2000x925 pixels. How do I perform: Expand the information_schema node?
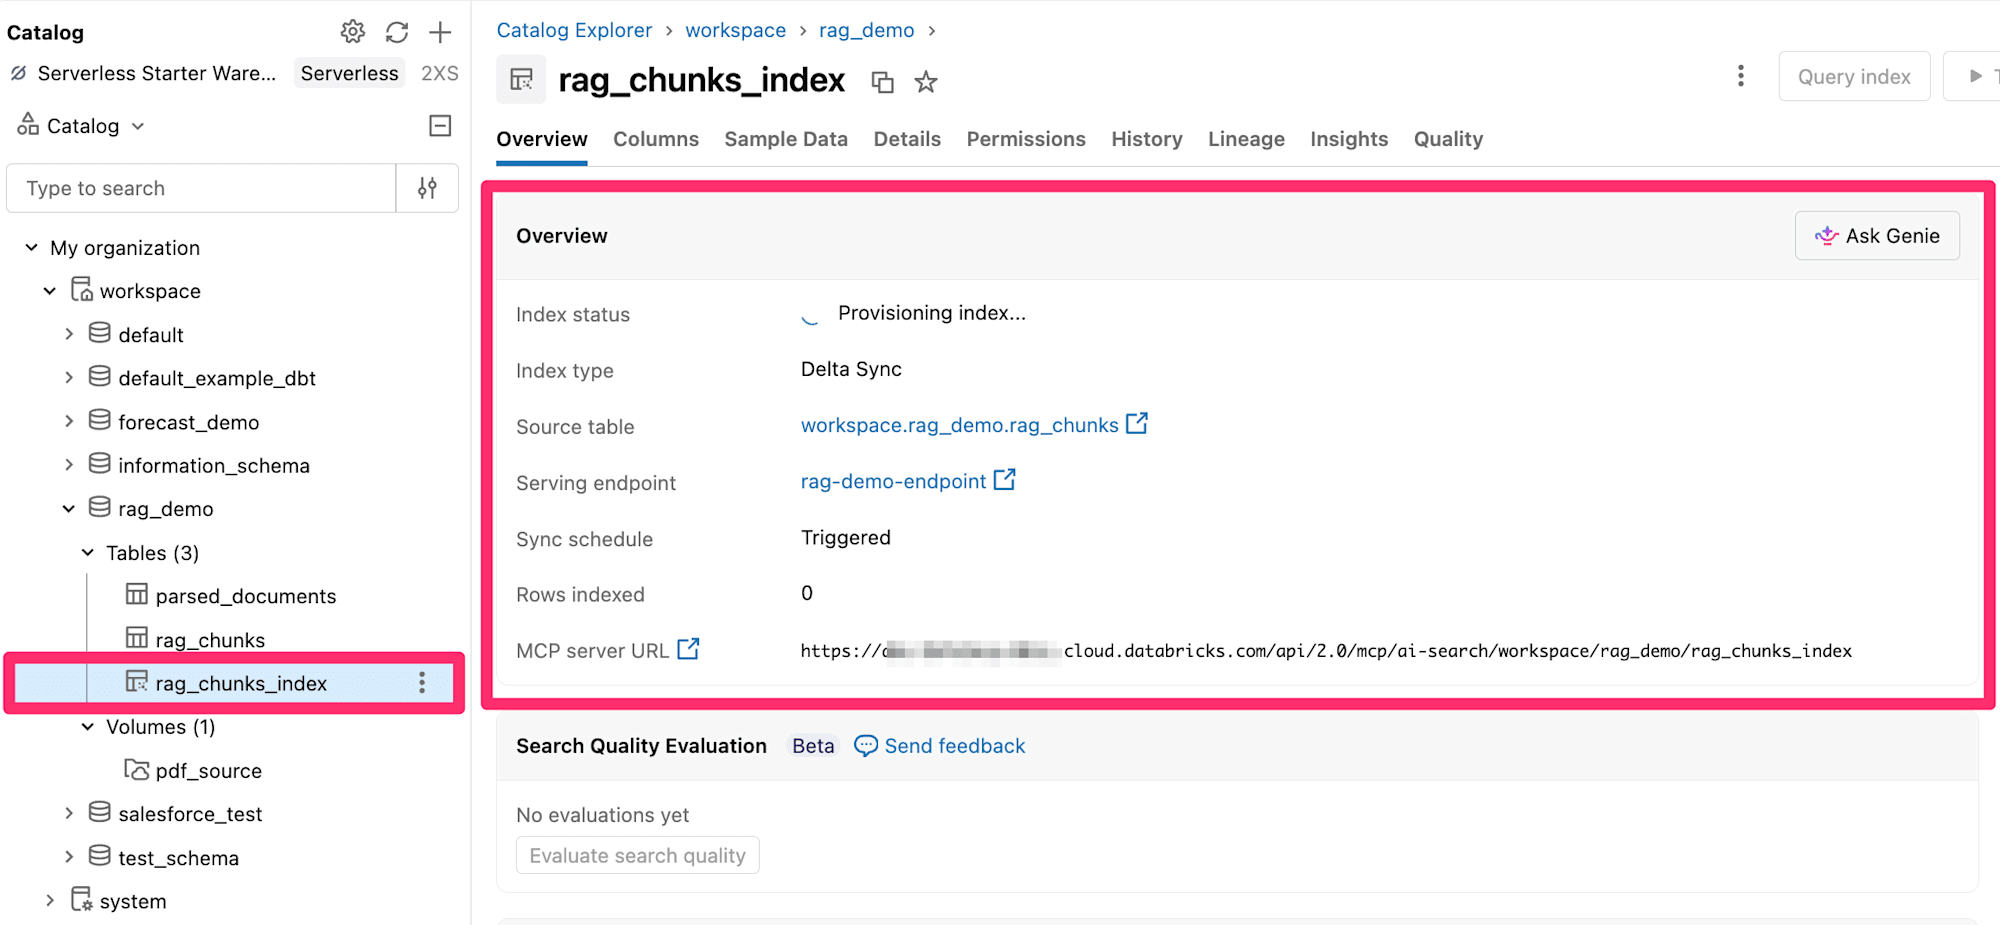[69, 465]
